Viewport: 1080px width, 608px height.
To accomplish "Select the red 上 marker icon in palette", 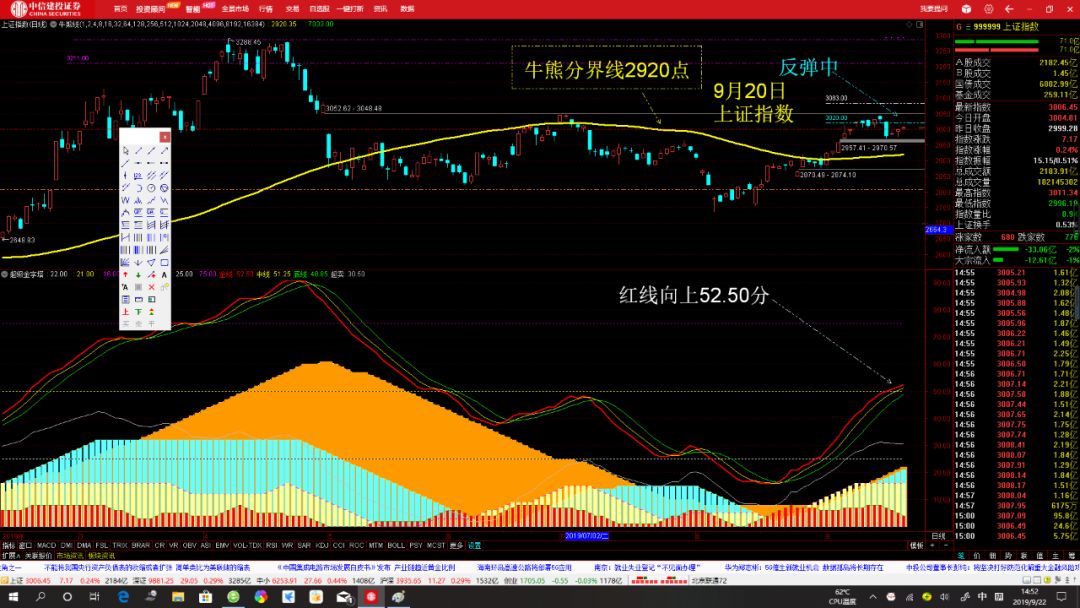I will pos(125,311).
